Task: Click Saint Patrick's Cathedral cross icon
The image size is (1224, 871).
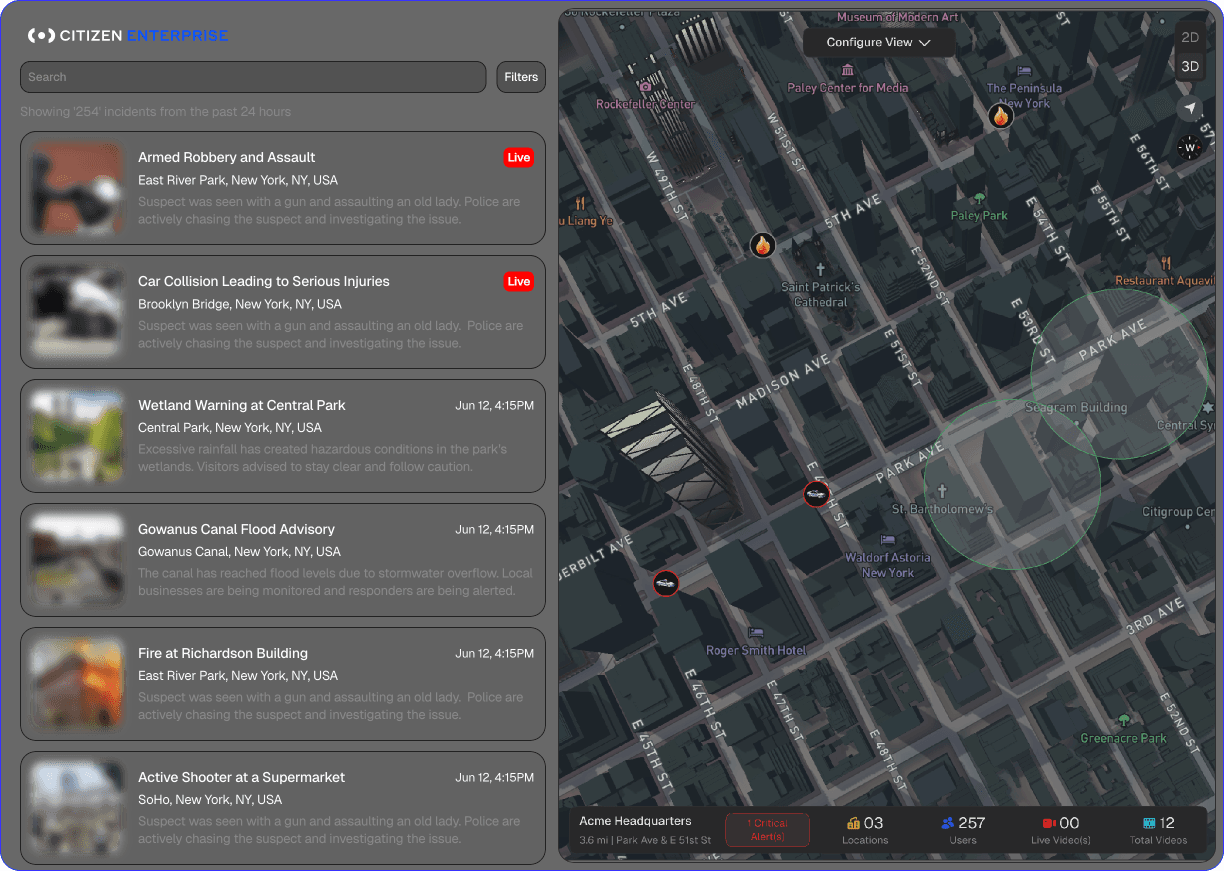Action: (821, 270)
